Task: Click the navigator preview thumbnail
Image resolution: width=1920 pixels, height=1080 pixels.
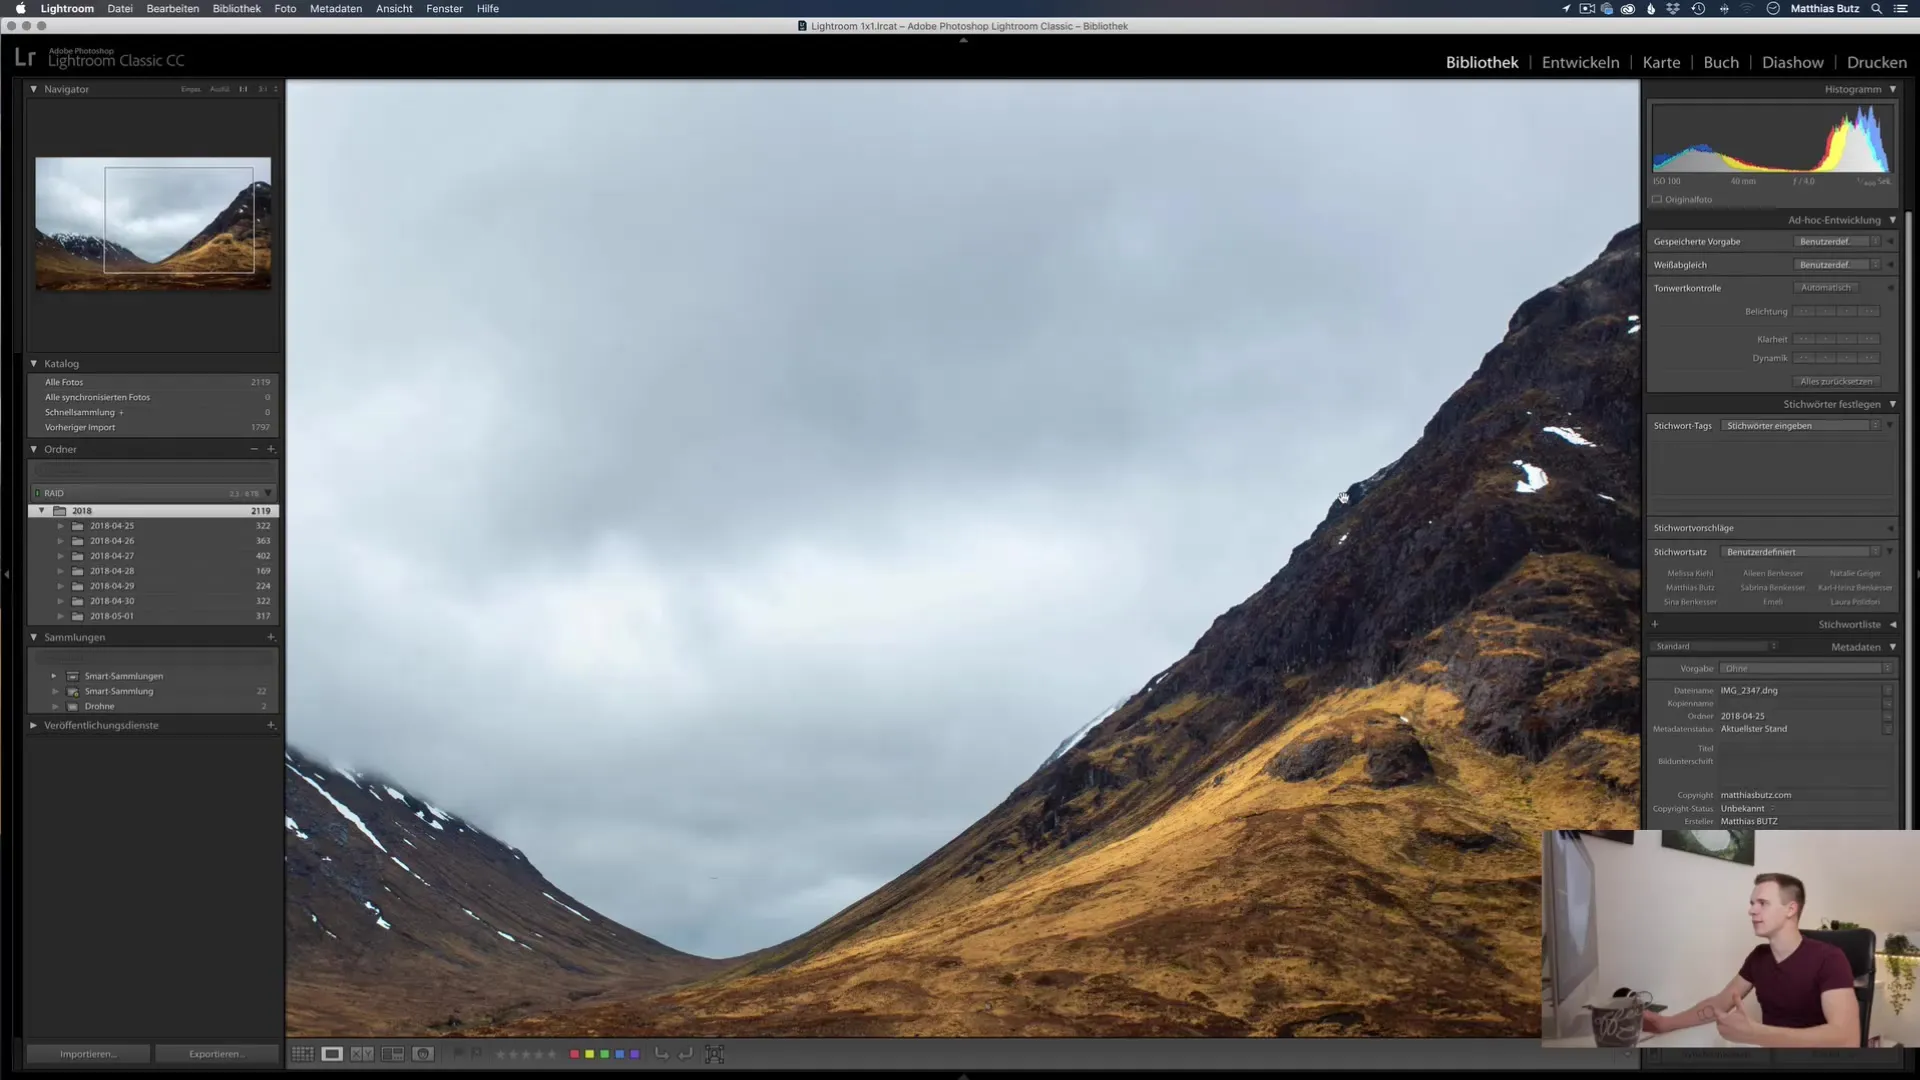Action: (x=153, y=224)
